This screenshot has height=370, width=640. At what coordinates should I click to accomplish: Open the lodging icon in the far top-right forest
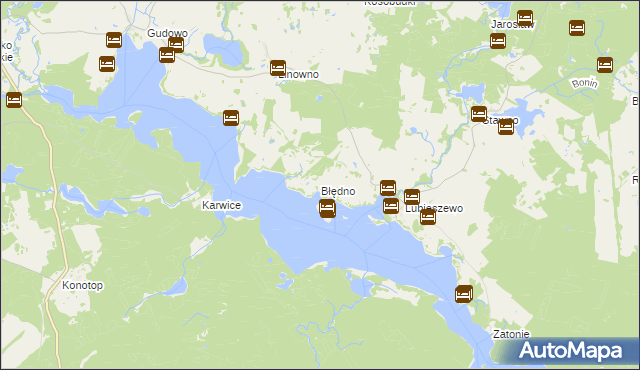577,28
